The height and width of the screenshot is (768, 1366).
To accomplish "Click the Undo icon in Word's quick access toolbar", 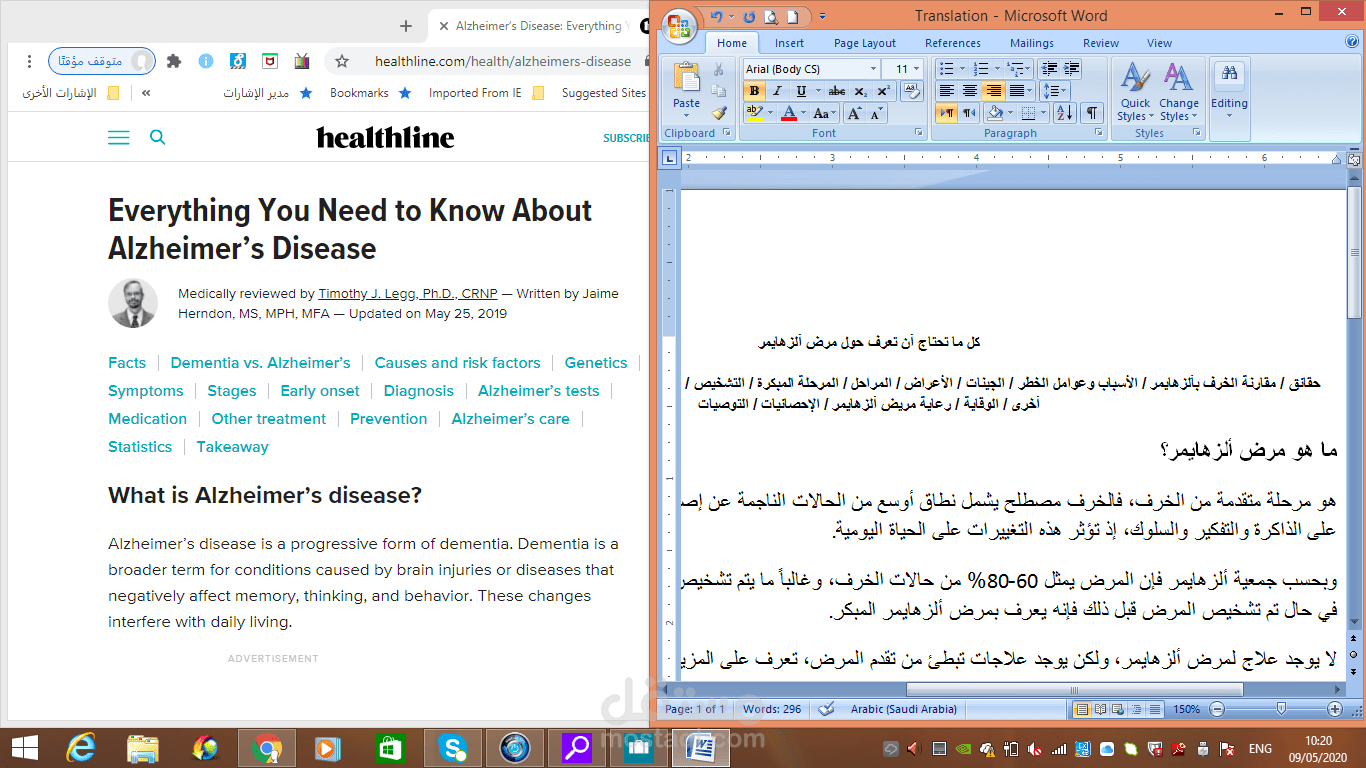I will click(x=716, y=16).
